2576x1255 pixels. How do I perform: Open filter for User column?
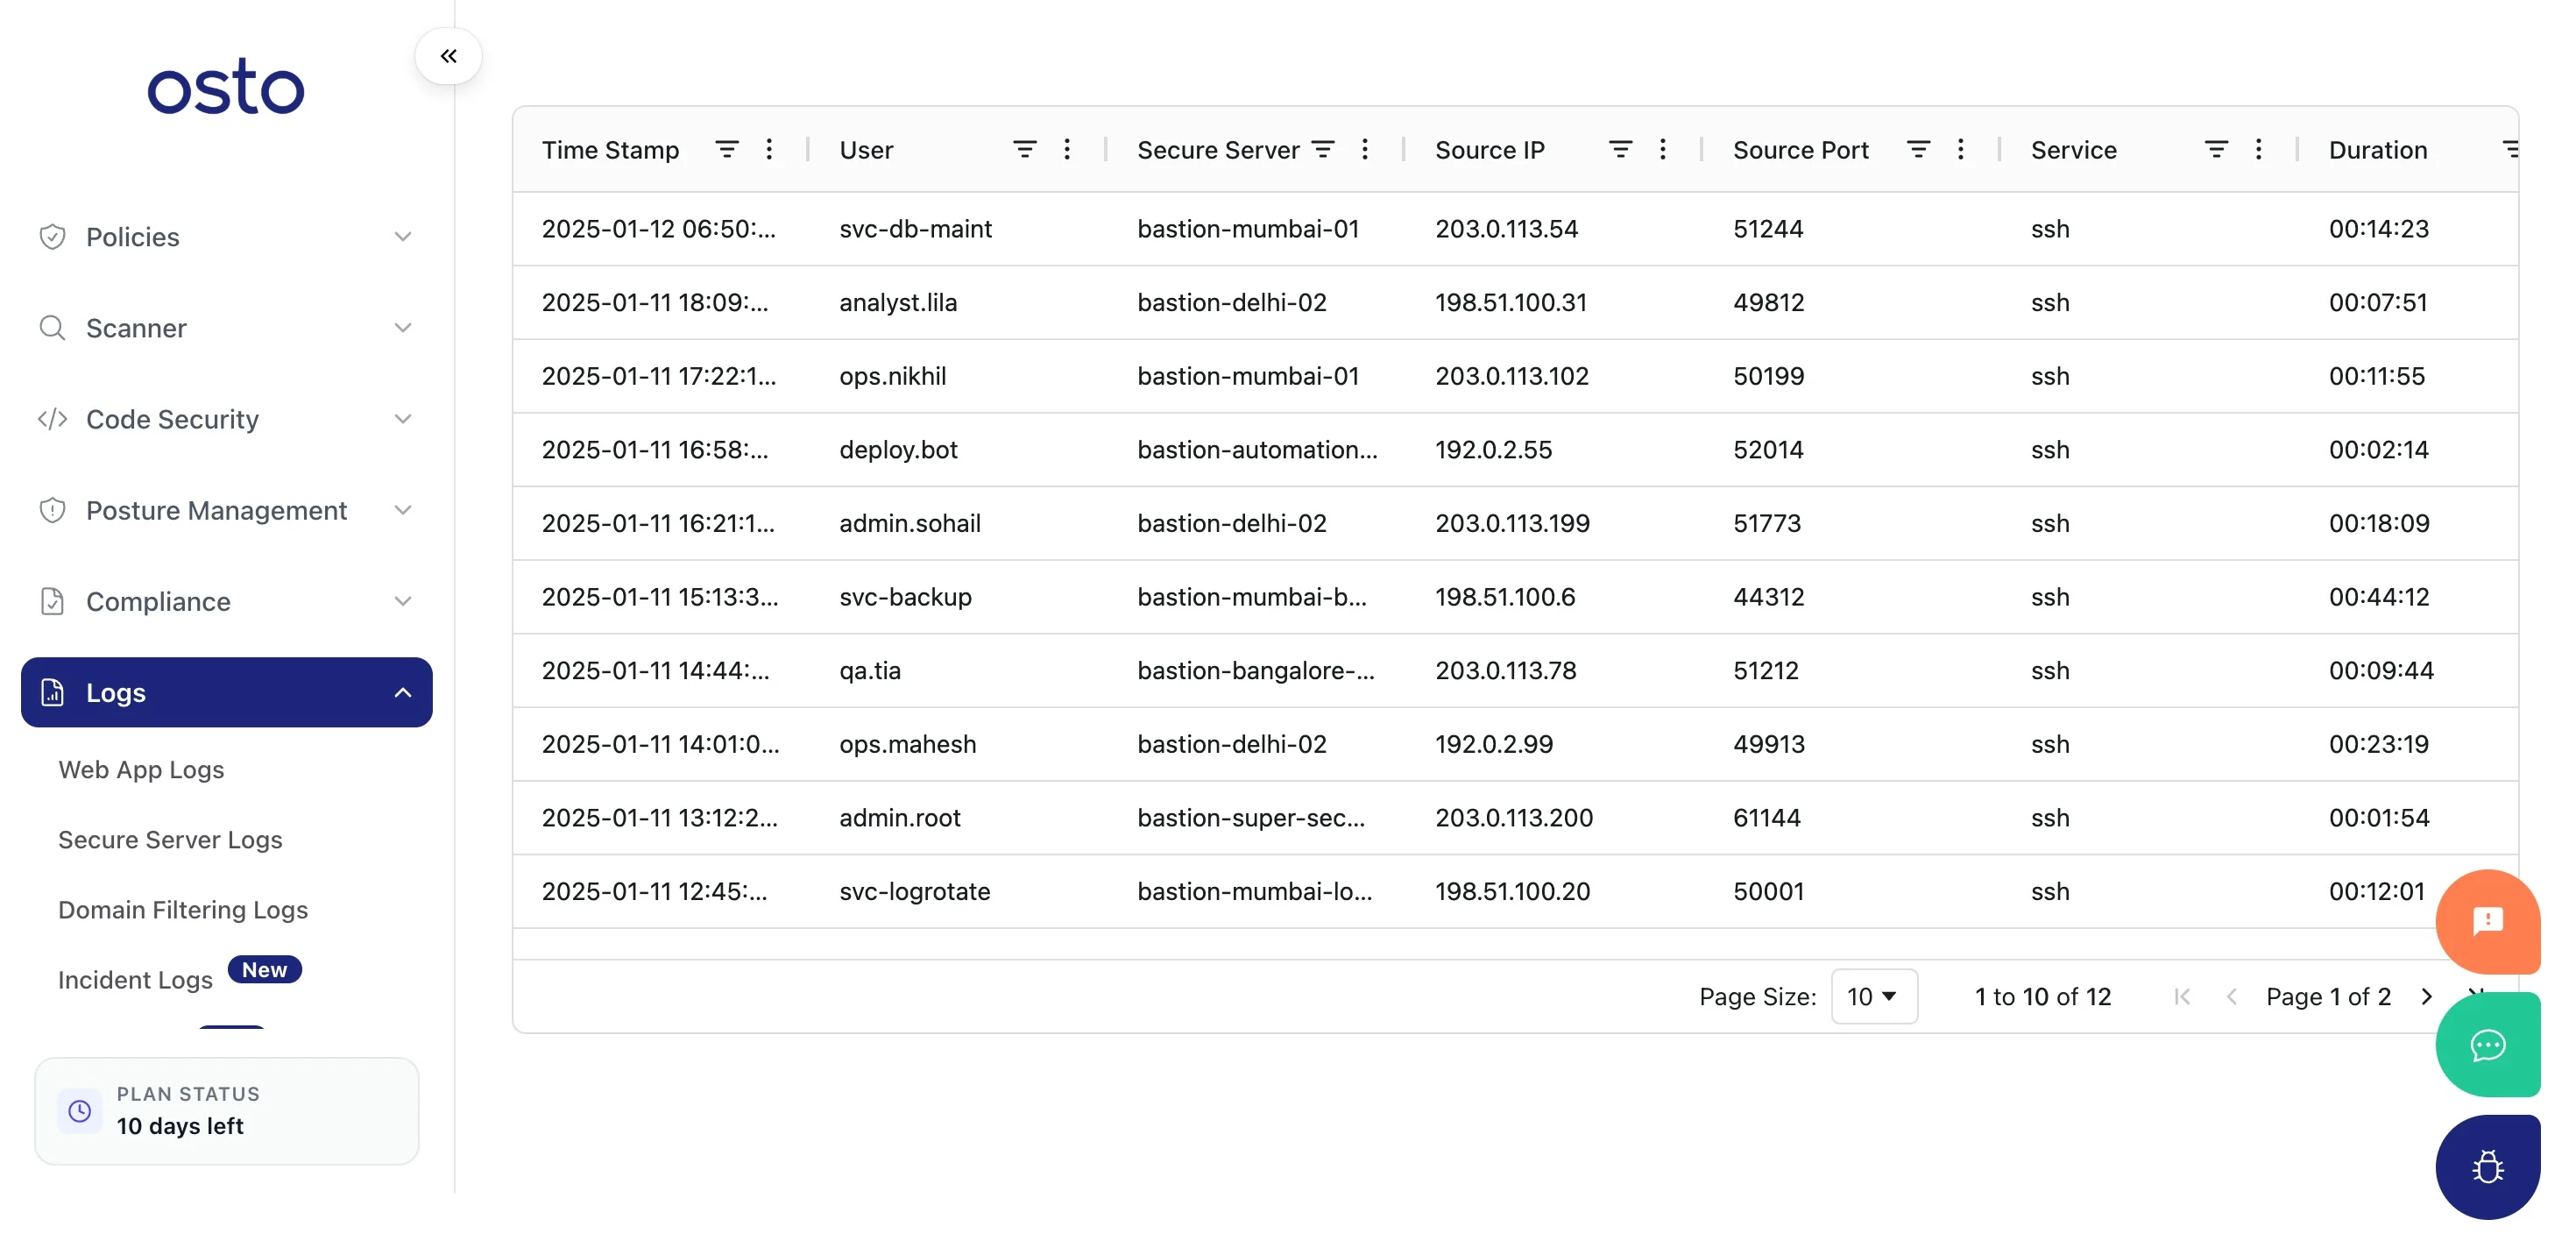click(1025, 149)
